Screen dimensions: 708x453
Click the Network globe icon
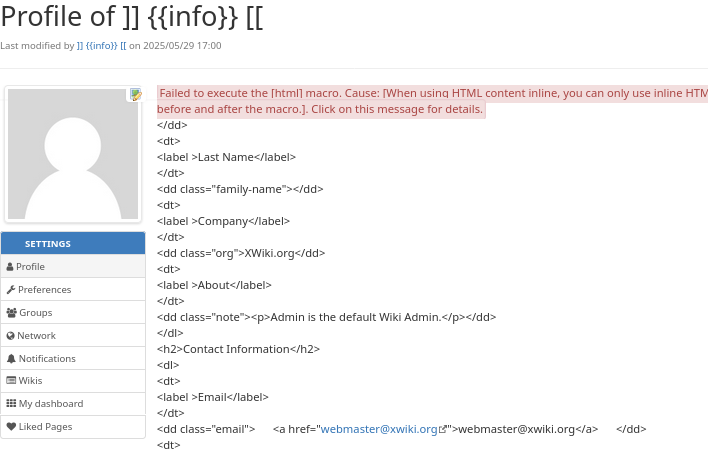[11, 336]
